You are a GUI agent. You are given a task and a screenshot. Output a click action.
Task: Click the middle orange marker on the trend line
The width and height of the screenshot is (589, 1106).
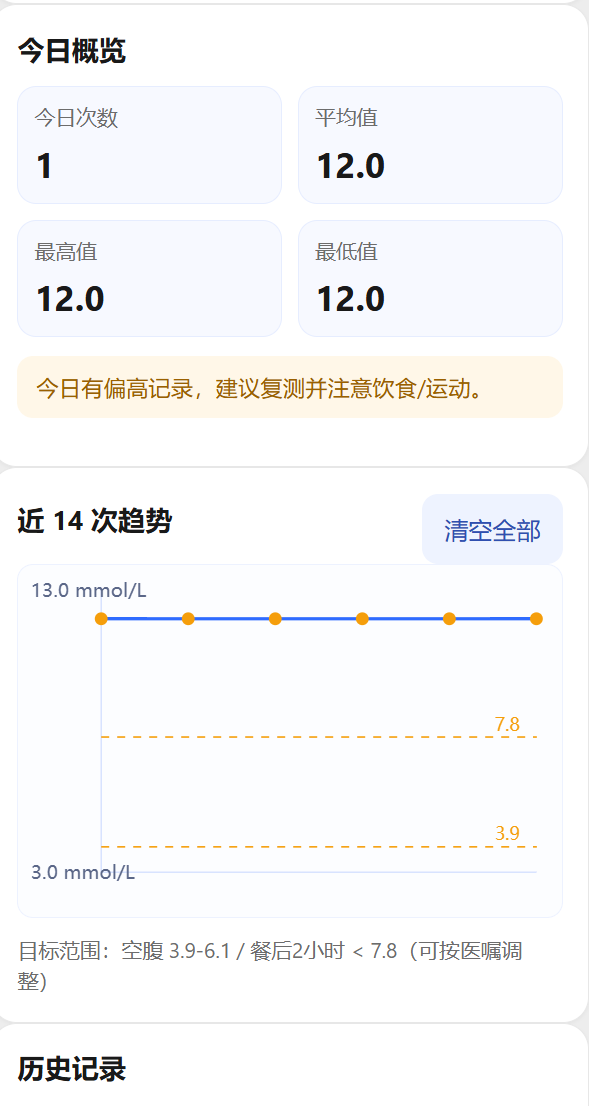coord(275,619)
